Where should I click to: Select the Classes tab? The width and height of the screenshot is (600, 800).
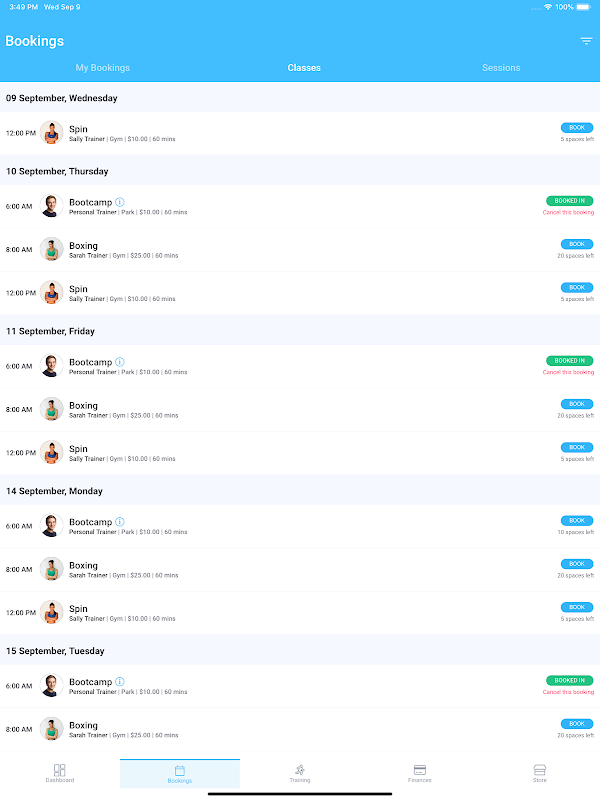click(x=304, y=68)
